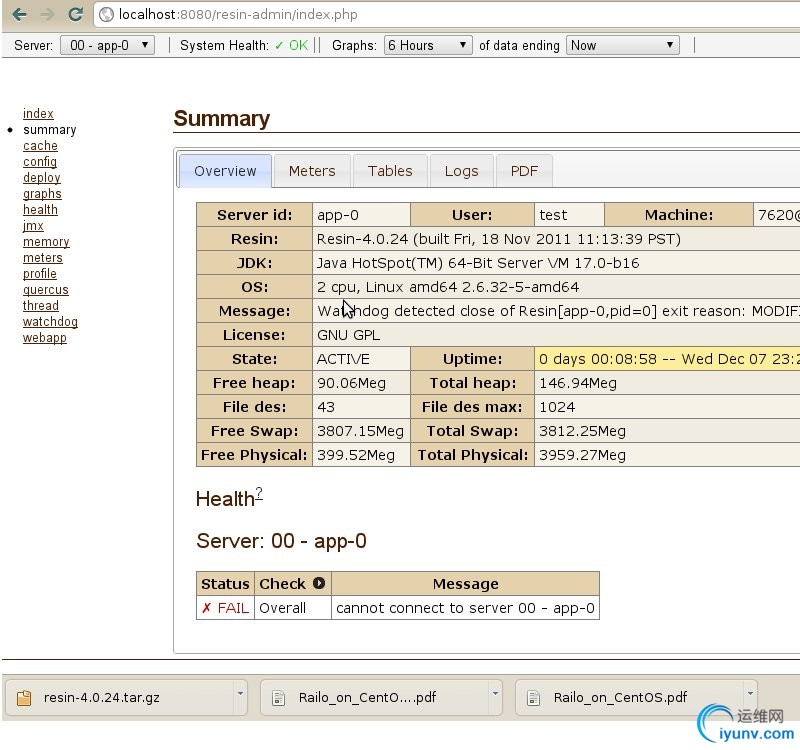Click the browser back arrow

(x=19, y=14)
